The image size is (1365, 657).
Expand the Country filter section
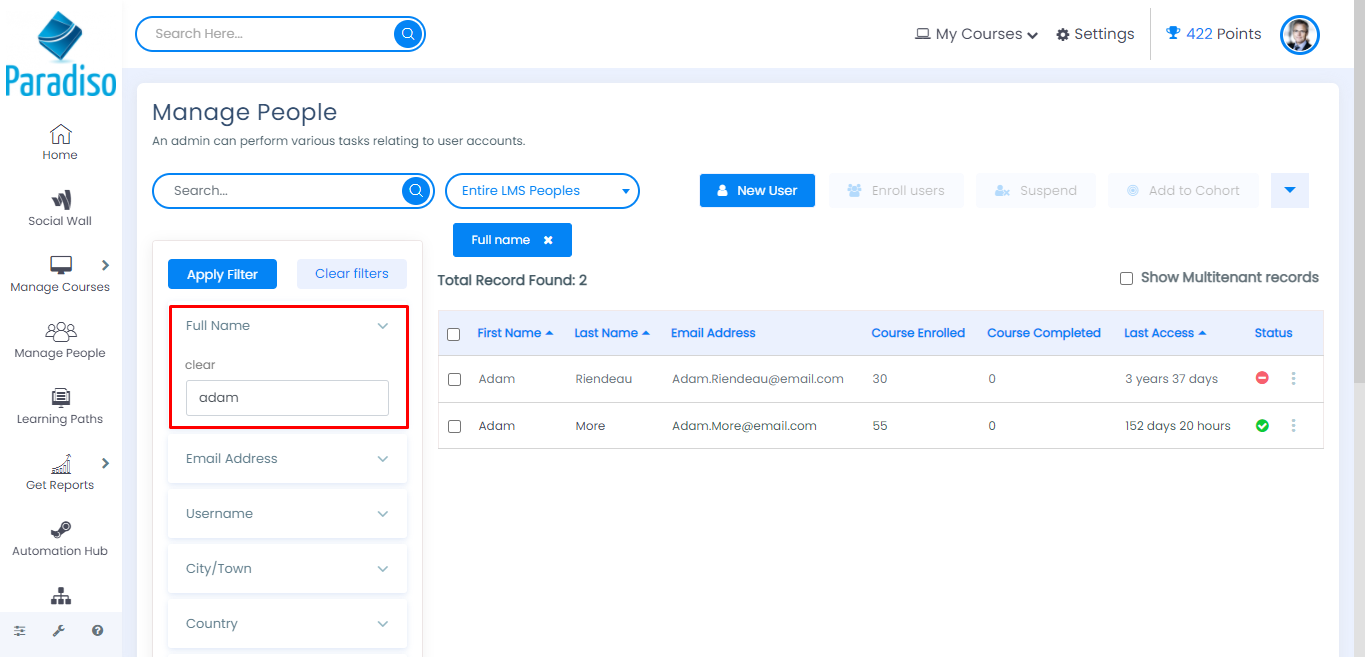[287, 624]
